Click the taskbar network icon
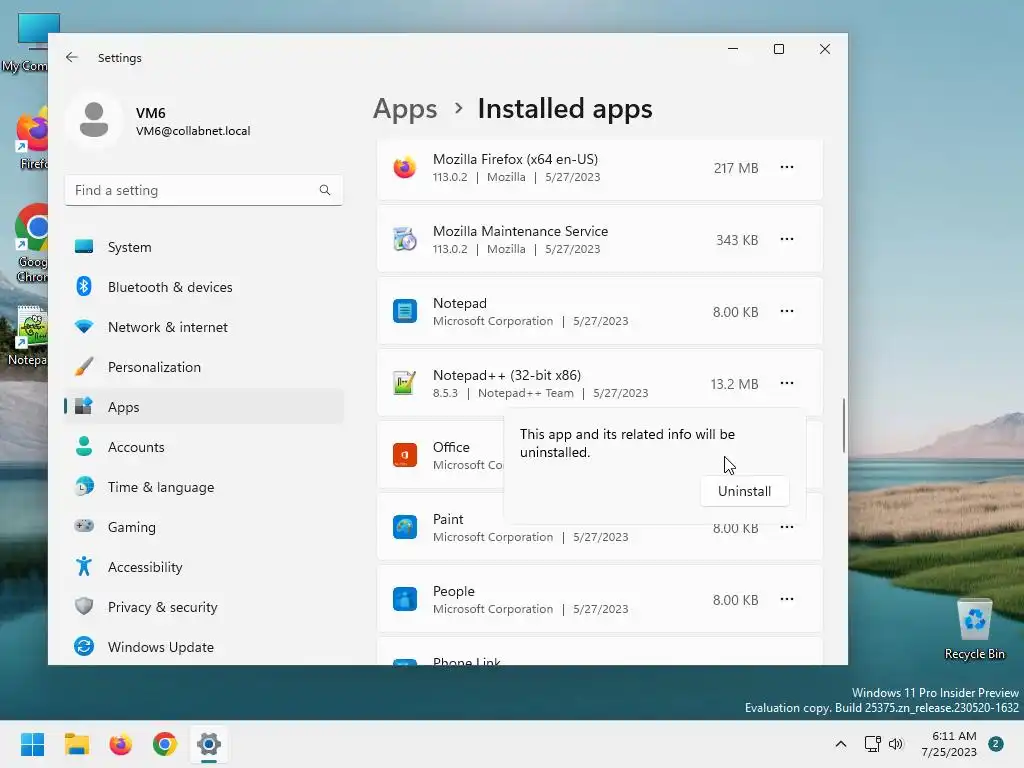 [x=872, y=744]
